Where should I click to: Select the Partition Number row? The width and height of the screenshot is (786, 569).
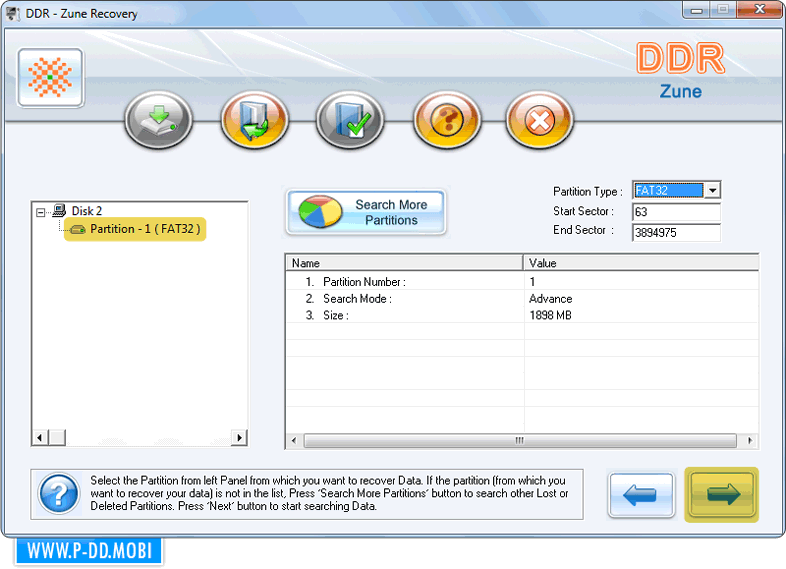click(522, 282)
